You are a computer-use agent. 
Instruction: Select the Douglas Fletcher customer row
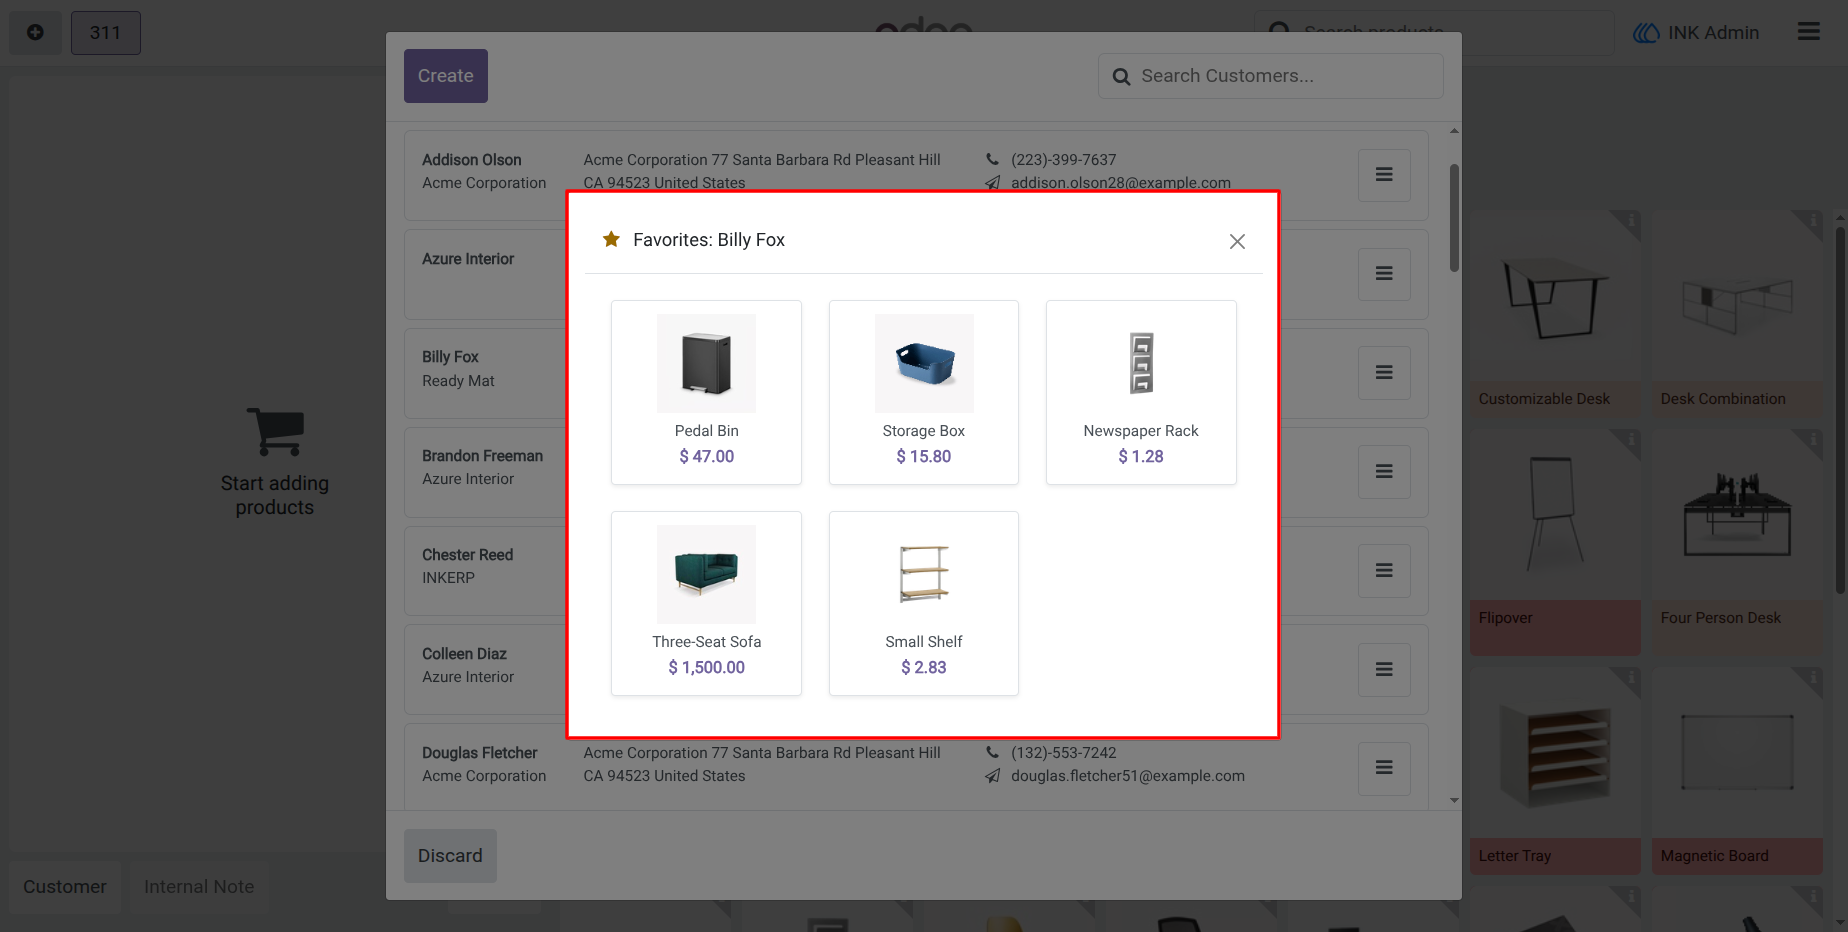pos(916,768)
